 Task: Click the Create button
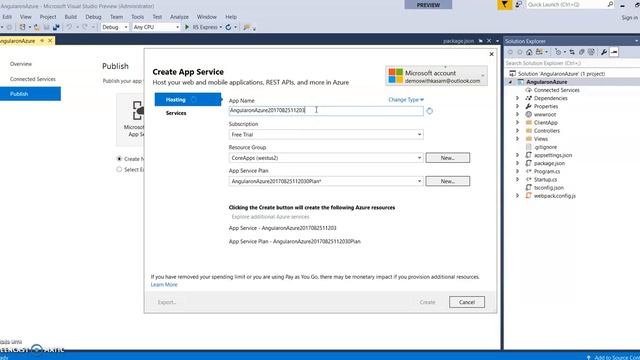pyautogui.click(x=427, y=302)
